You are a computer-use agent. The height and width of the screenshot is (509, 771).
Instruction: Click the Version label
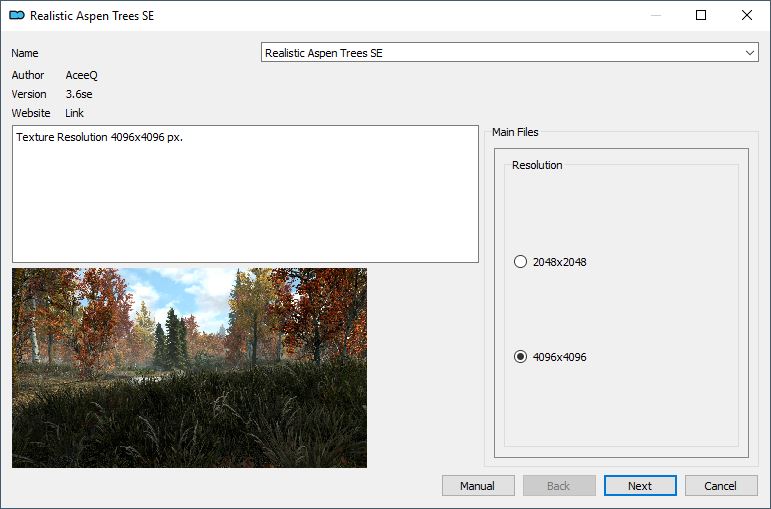point(29,94)
